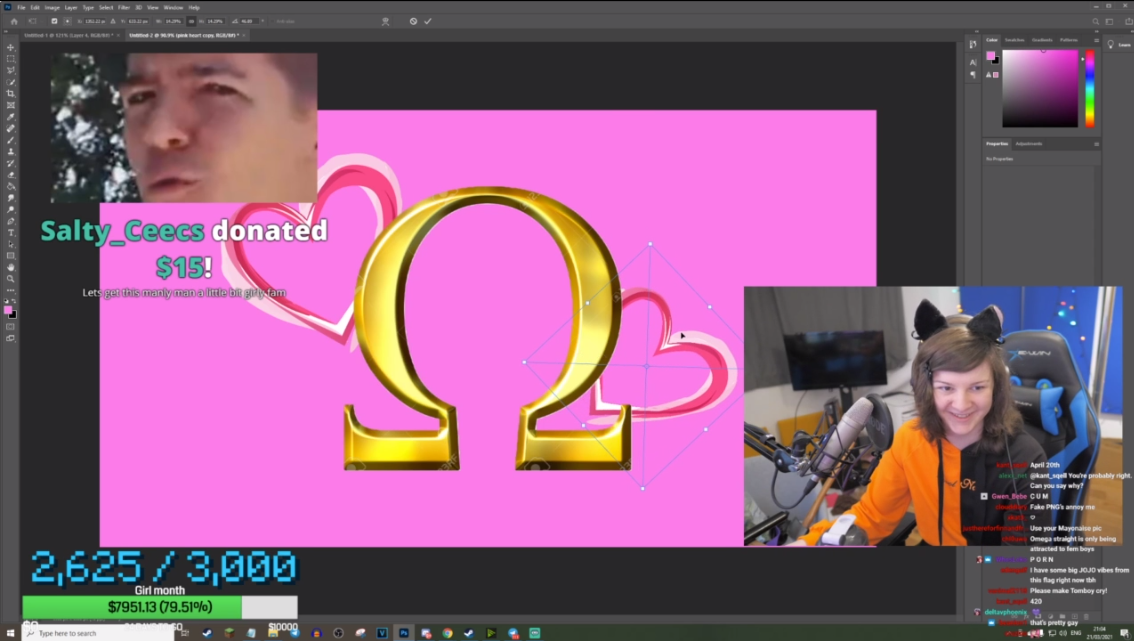Select the History Brush tool
Image resolution: width=1134 pixels, height=641 pixels.
click(11, 163)
